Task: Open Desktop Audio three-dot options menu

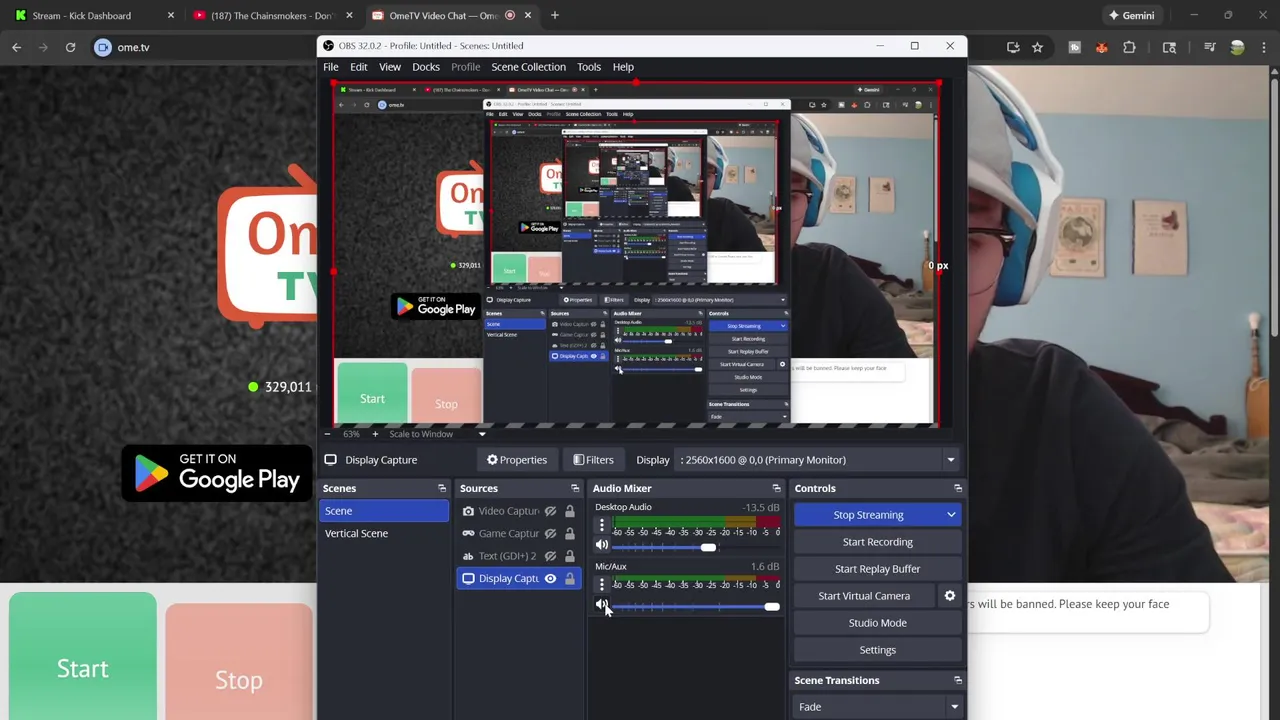Action: pos(602,525)
